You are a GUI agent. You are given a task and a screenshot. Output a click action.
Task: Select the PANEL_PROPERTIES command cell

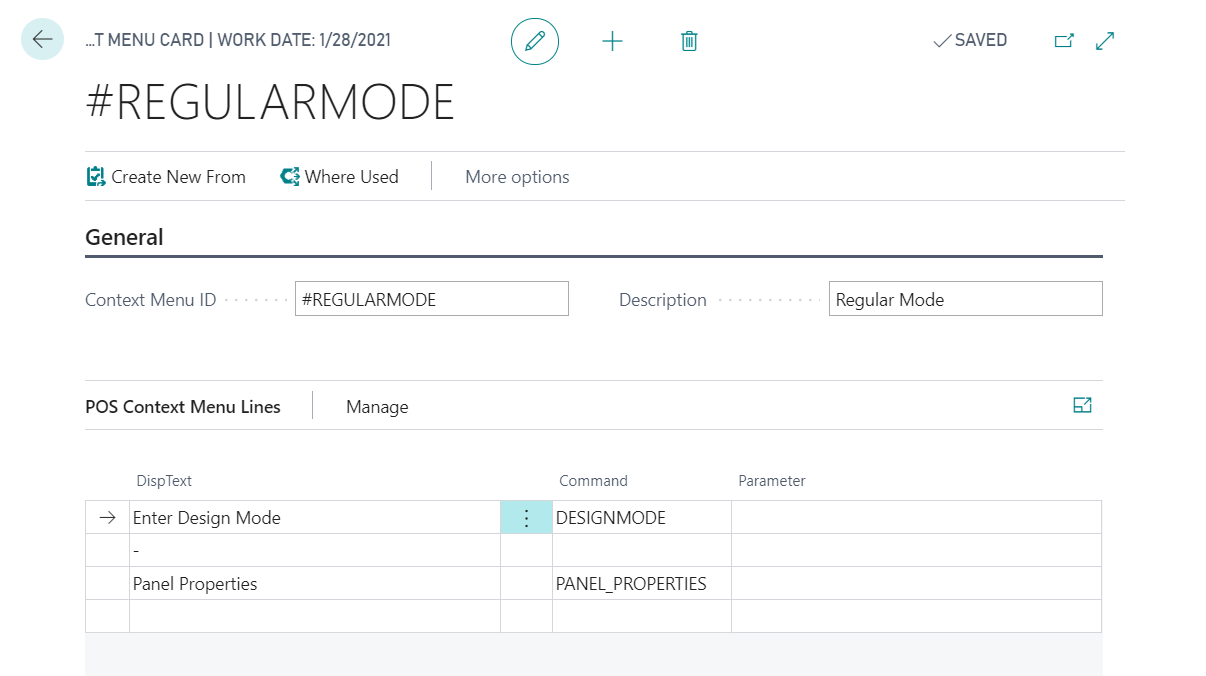tap(640, 584)
